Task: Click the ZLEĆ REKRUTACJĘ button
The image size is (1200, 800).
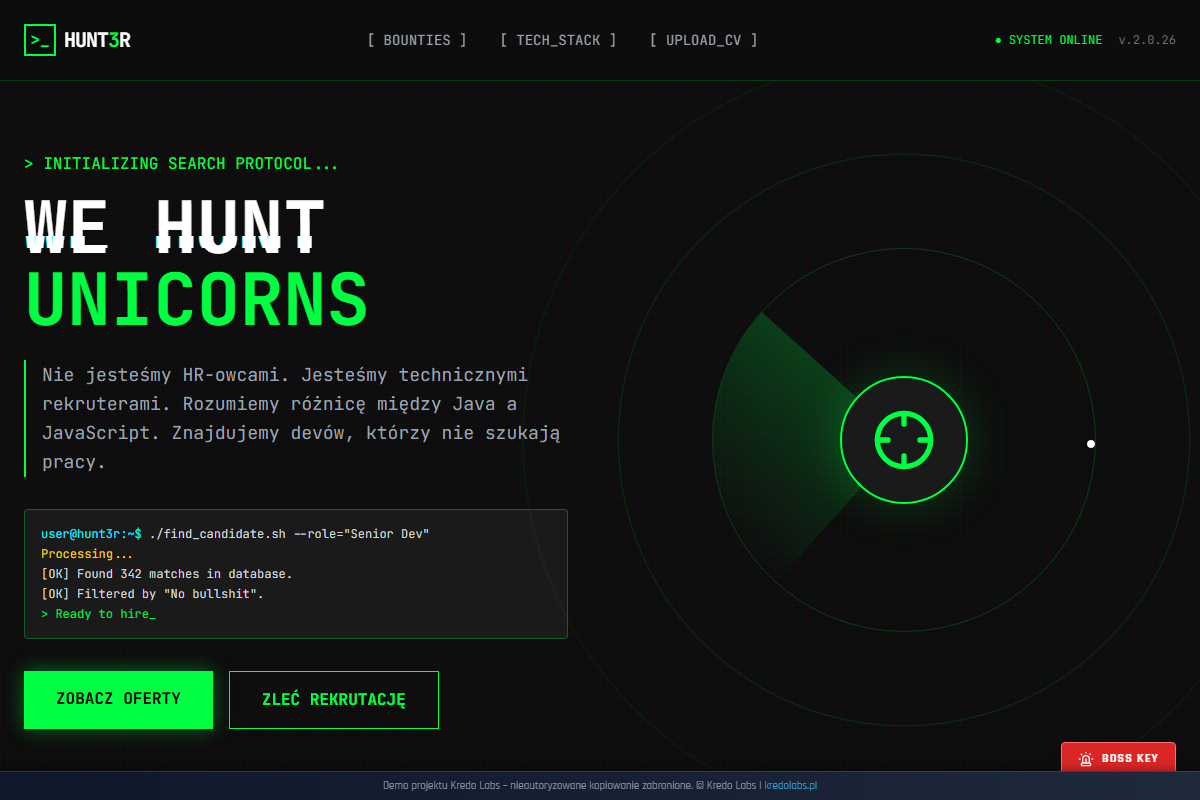Action: pyautogui.click(x=334, y=700)
